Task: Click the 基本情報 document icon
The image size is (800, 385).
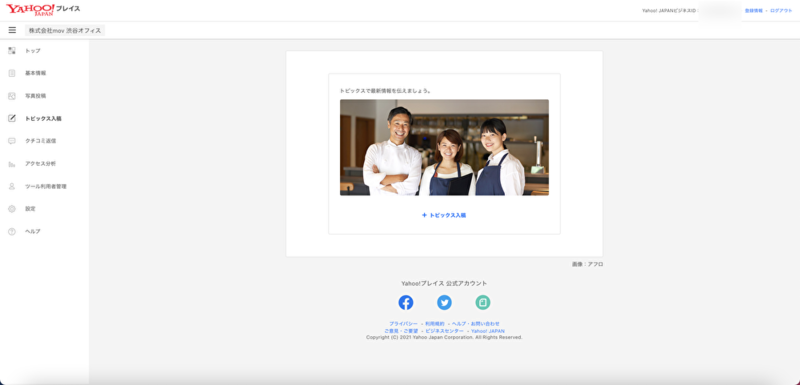Action: (12, 73)
